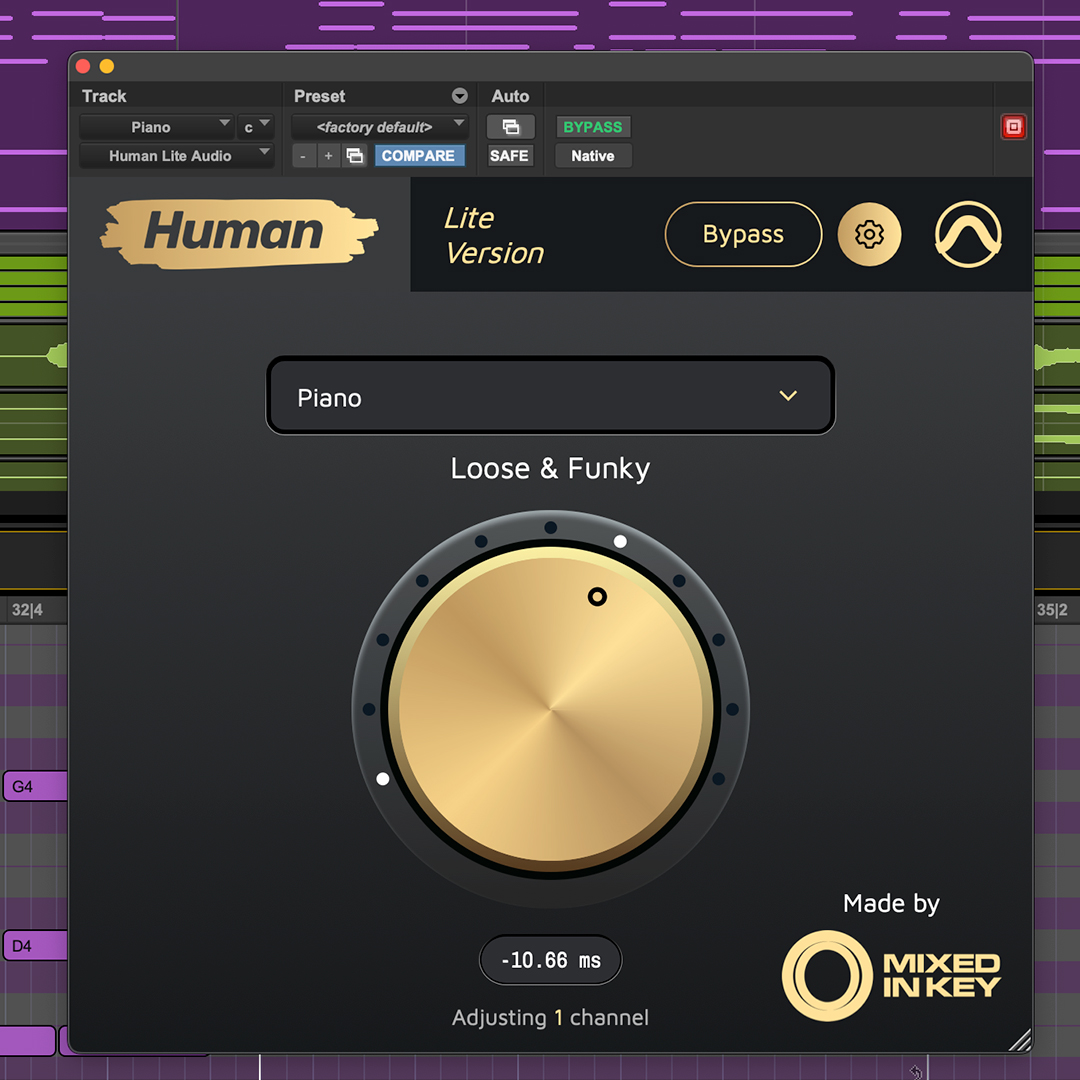Click the red target plugin window button
Viewport: 1080px width, 1080px height.
pyautogui.click(x=1013, y=127)
